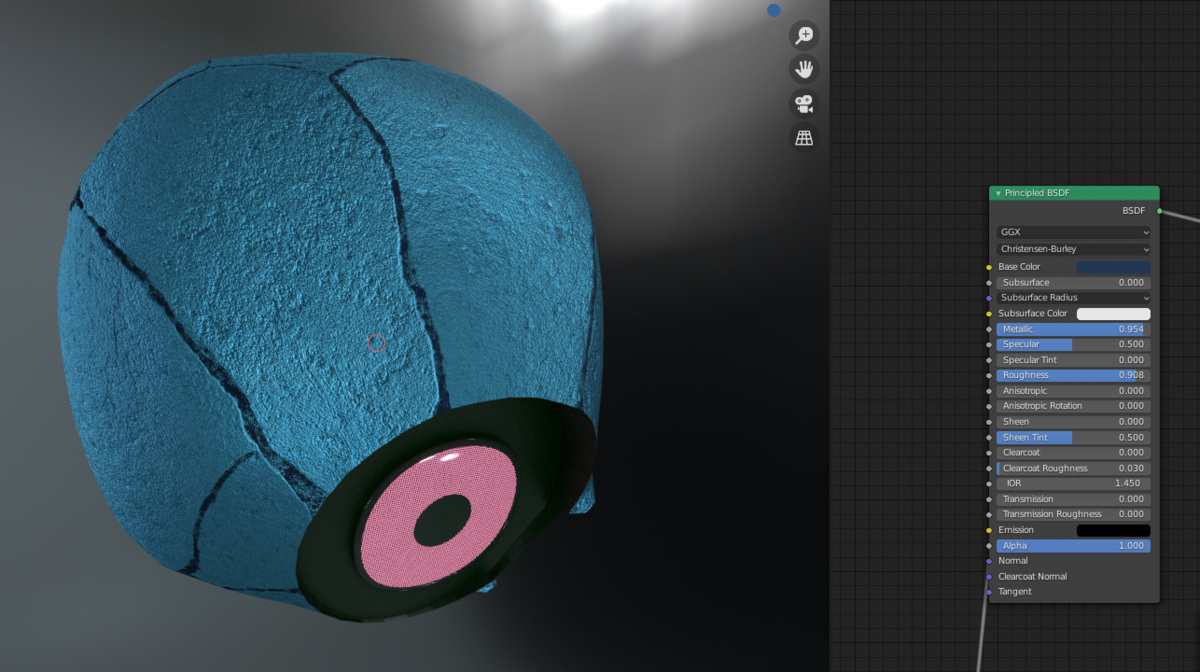1200x672 pixels.
Task: Click the Anisotropic Rotation field
Action: 1074,406
